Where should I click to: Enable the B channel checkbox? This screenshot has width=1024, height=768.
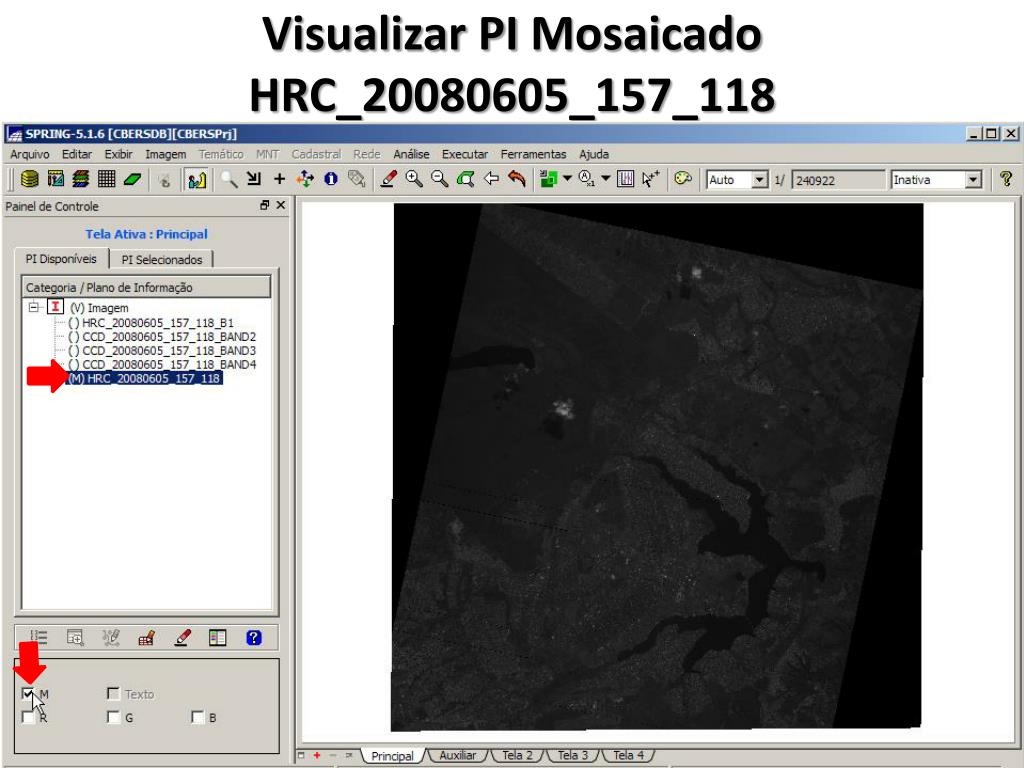[x=197, y=717]
